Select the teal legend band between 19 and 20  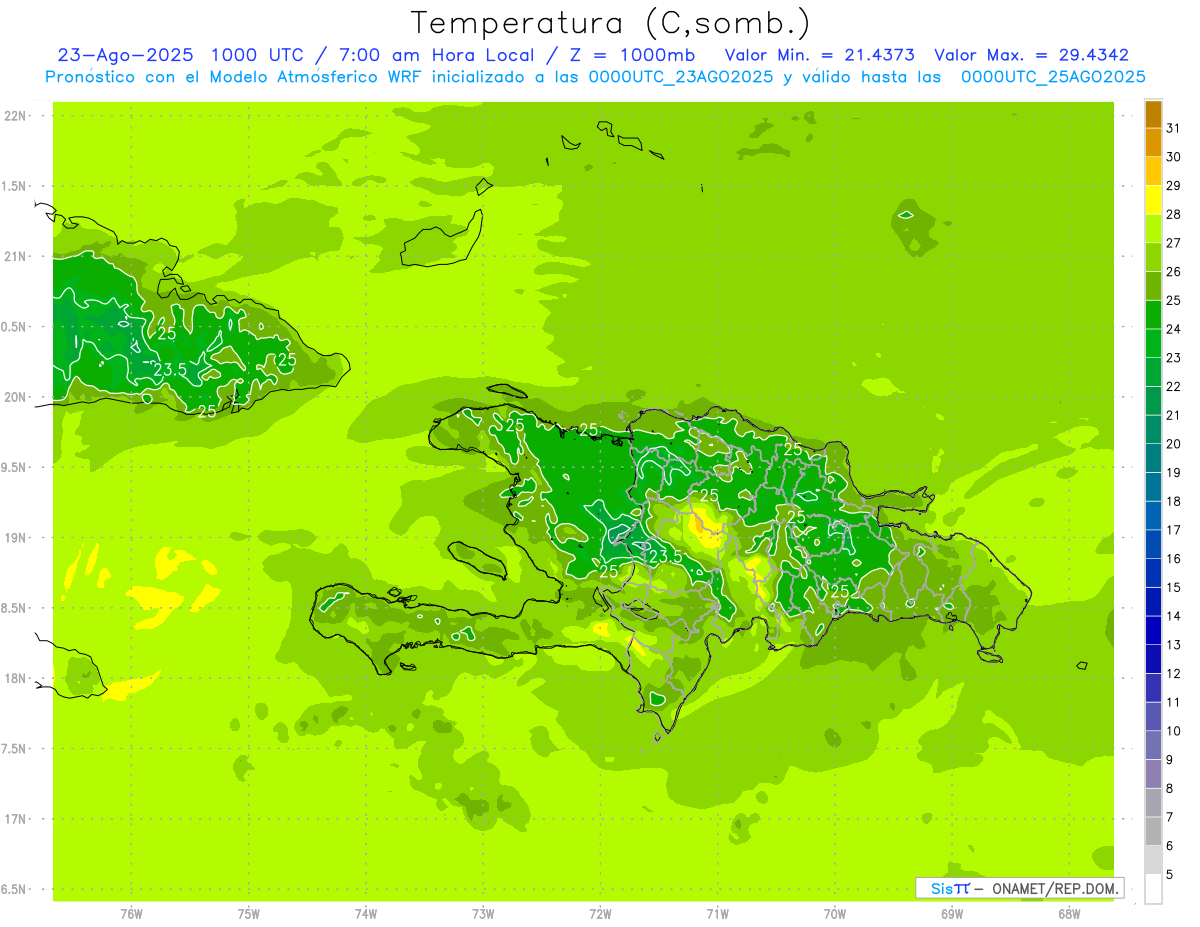(1153, 459)
